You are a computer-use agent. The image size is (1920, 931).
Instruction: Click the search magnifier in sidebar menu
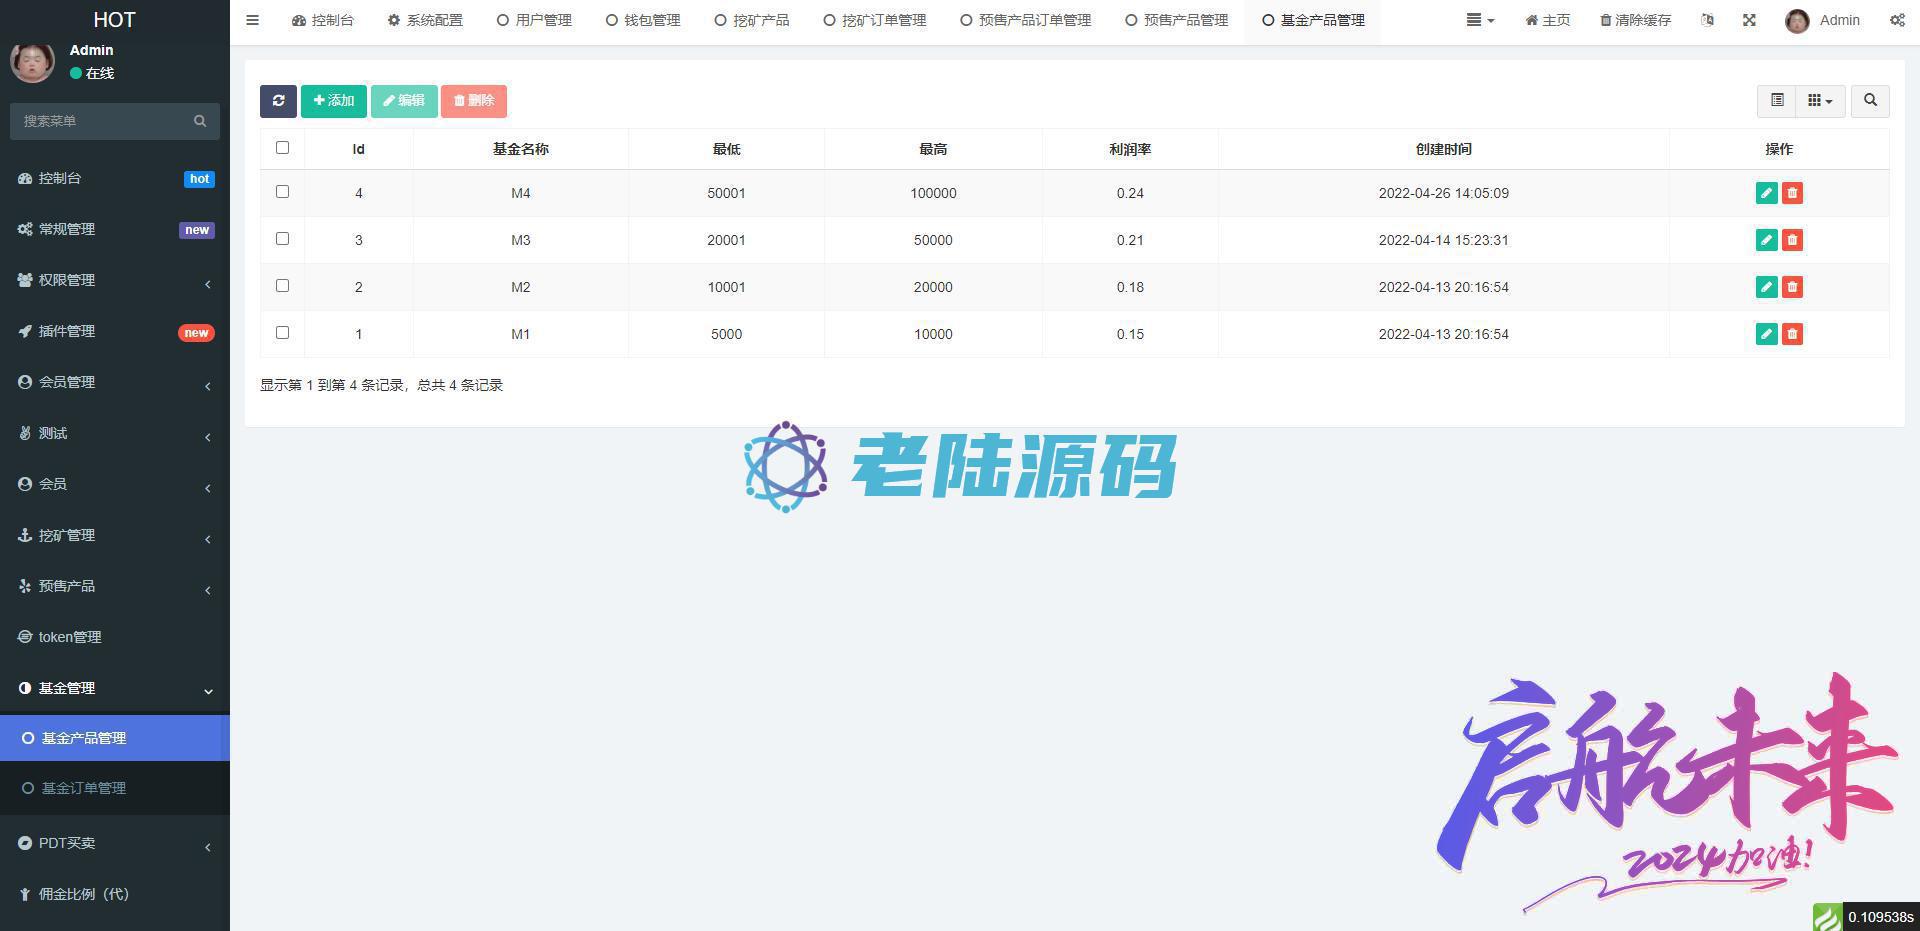200,121
